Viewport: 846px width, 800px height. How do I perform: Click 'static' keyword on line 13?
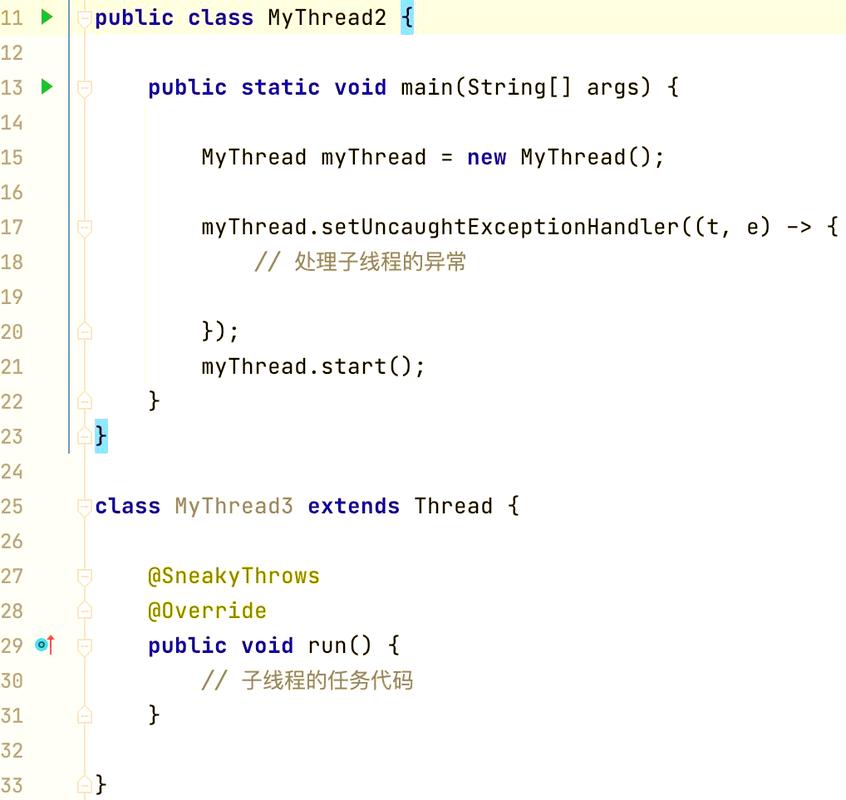281,87
